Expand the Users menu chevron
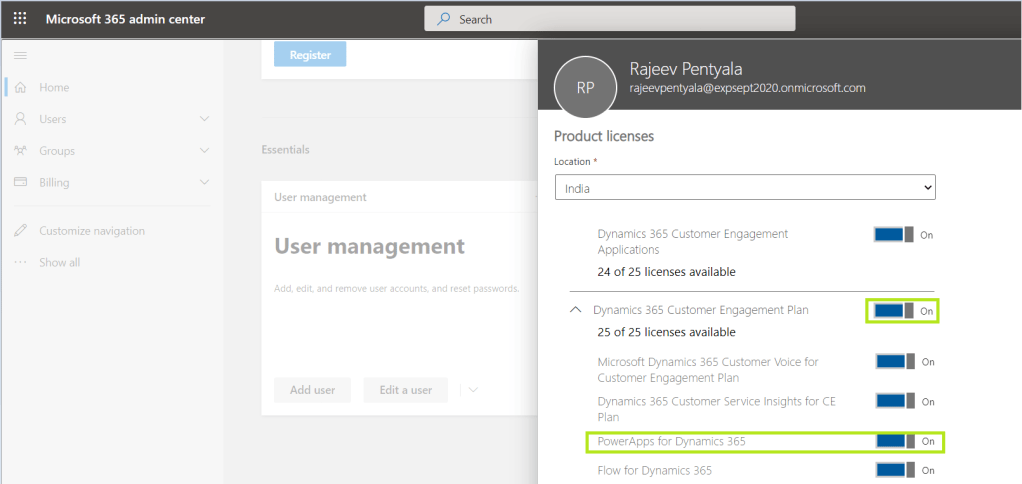This screenshot has height=484, width=1022. point(204,119)
